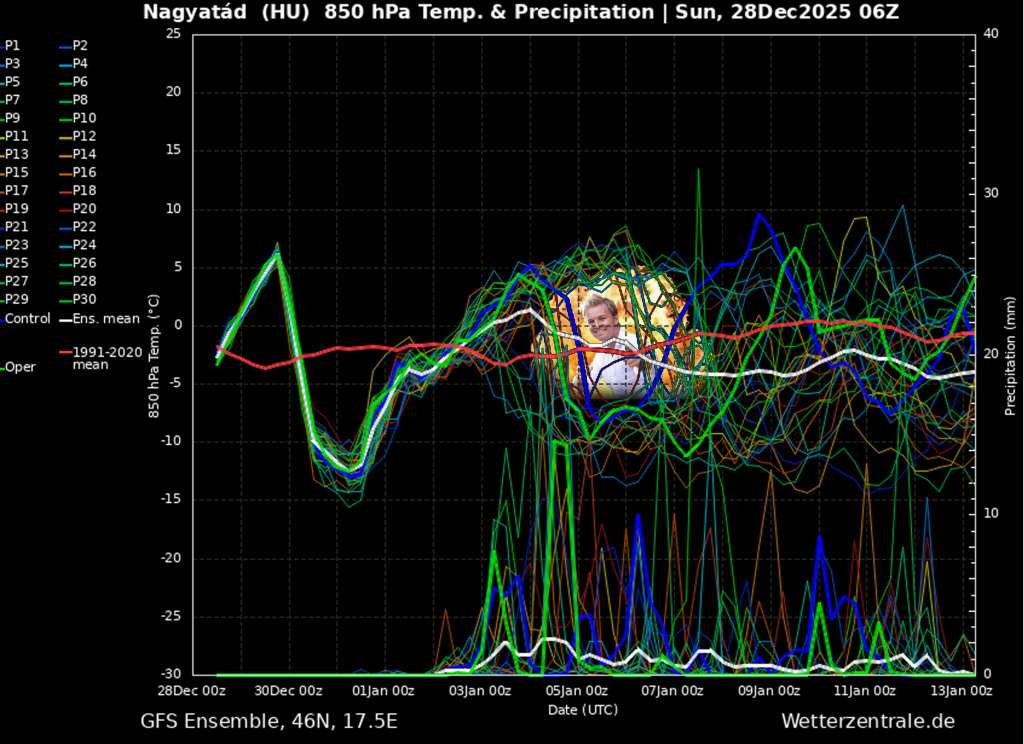Click the Control legend label

[27, 319]
